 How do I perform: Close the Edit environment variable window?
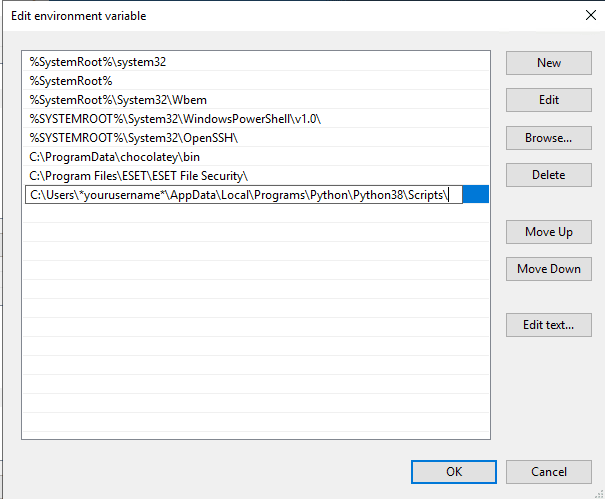(589, 16)
